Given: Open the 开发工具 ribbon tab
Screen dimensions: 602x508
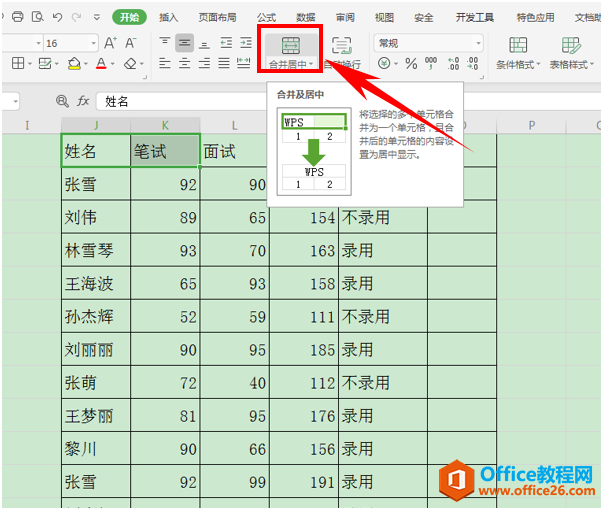Looking at the screenshot, I should click(475, 17).
